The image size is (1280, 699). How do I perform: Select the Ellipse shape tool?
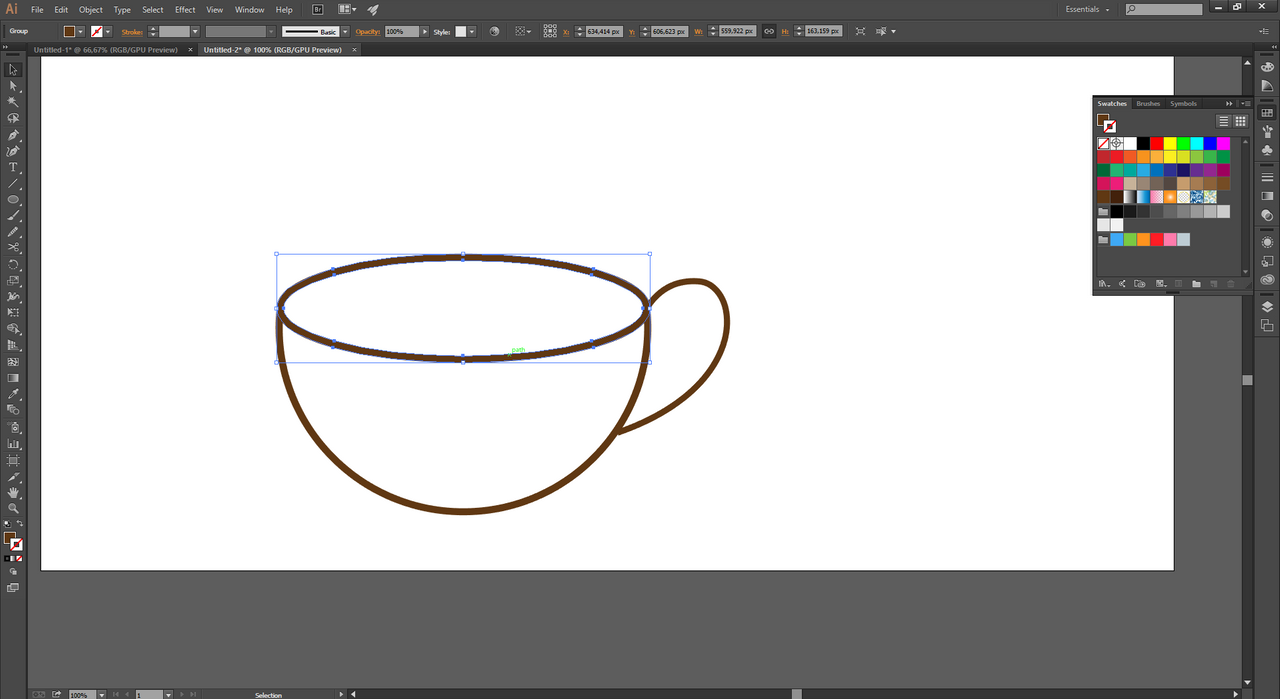(x=13, y=200)
